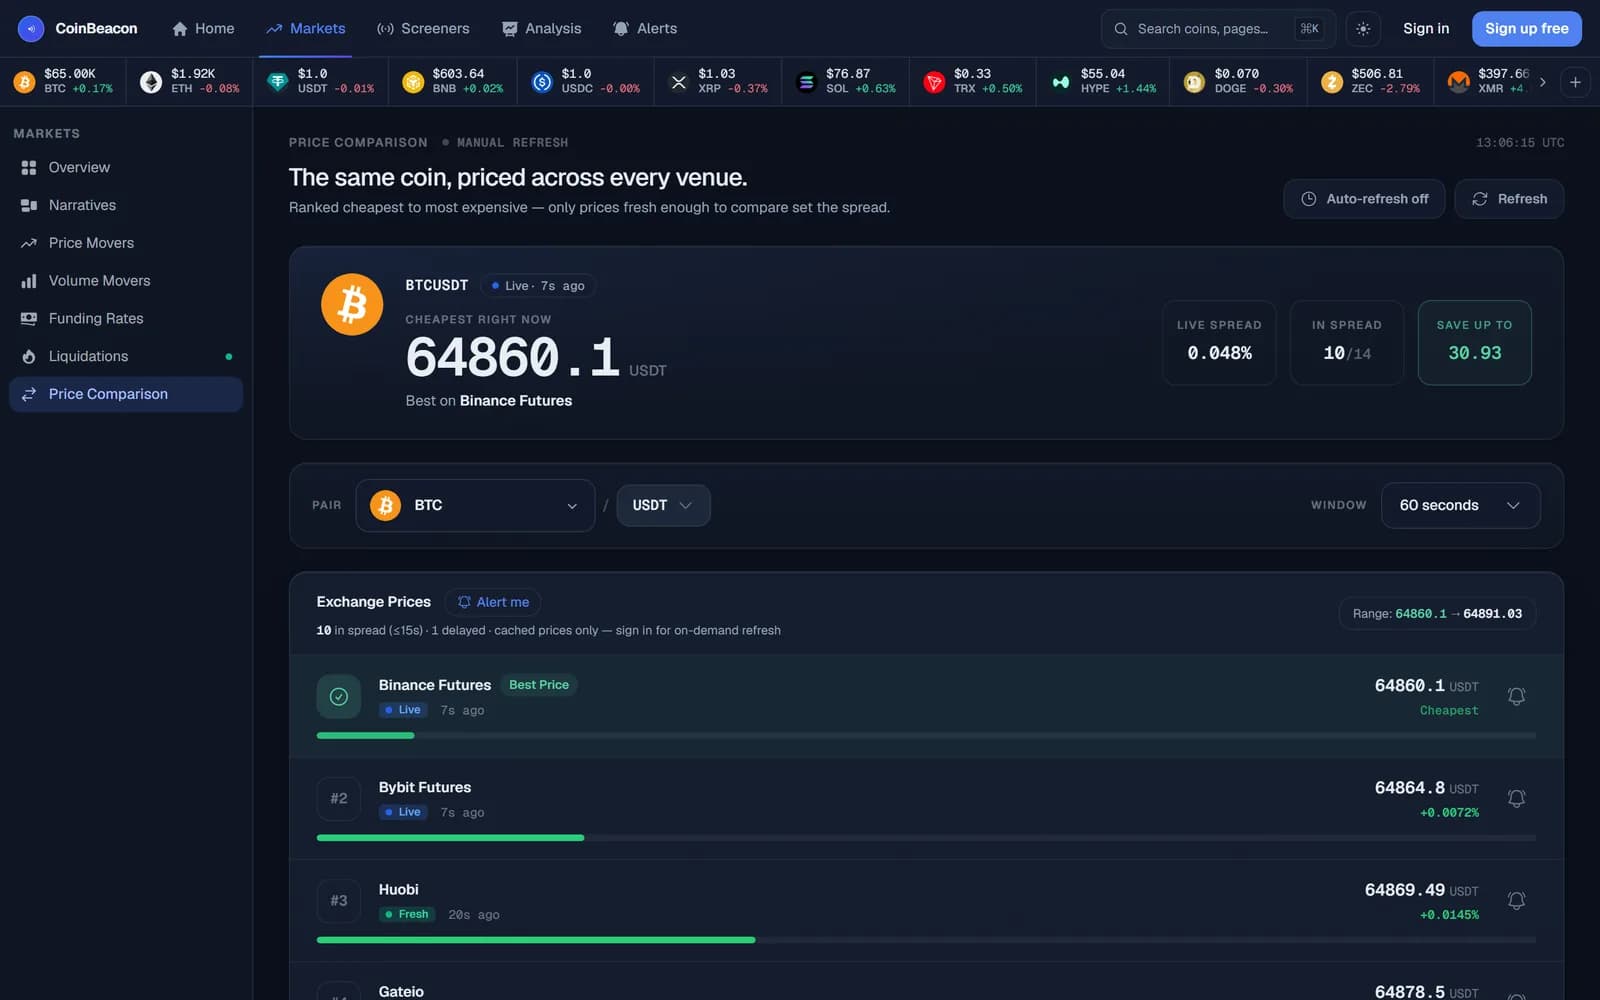The image size is (1600, 1000).
Task: Open Narratives in the sidebar
Action: click(126, 205)
